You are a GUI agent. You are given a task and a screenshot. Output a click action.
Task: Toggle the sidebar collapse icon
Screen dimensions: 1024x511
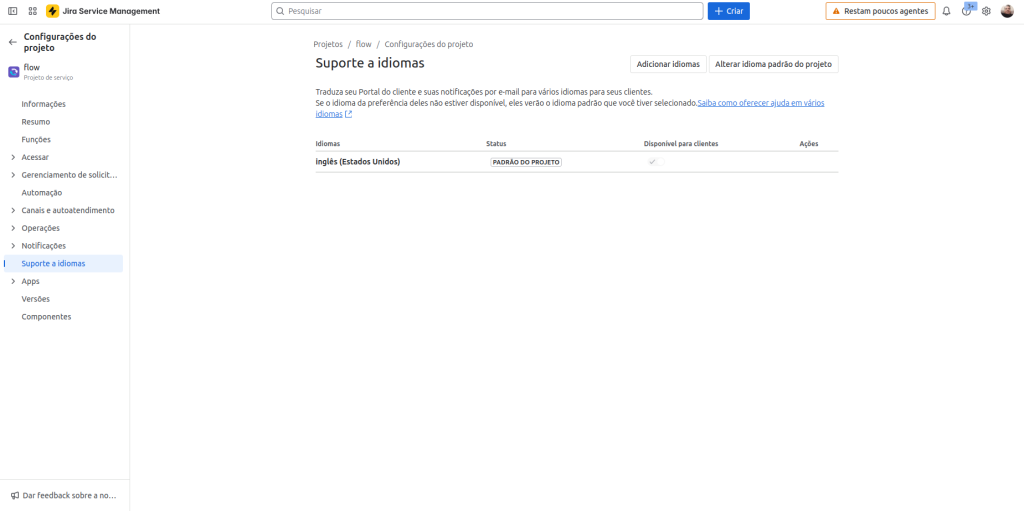13,11
